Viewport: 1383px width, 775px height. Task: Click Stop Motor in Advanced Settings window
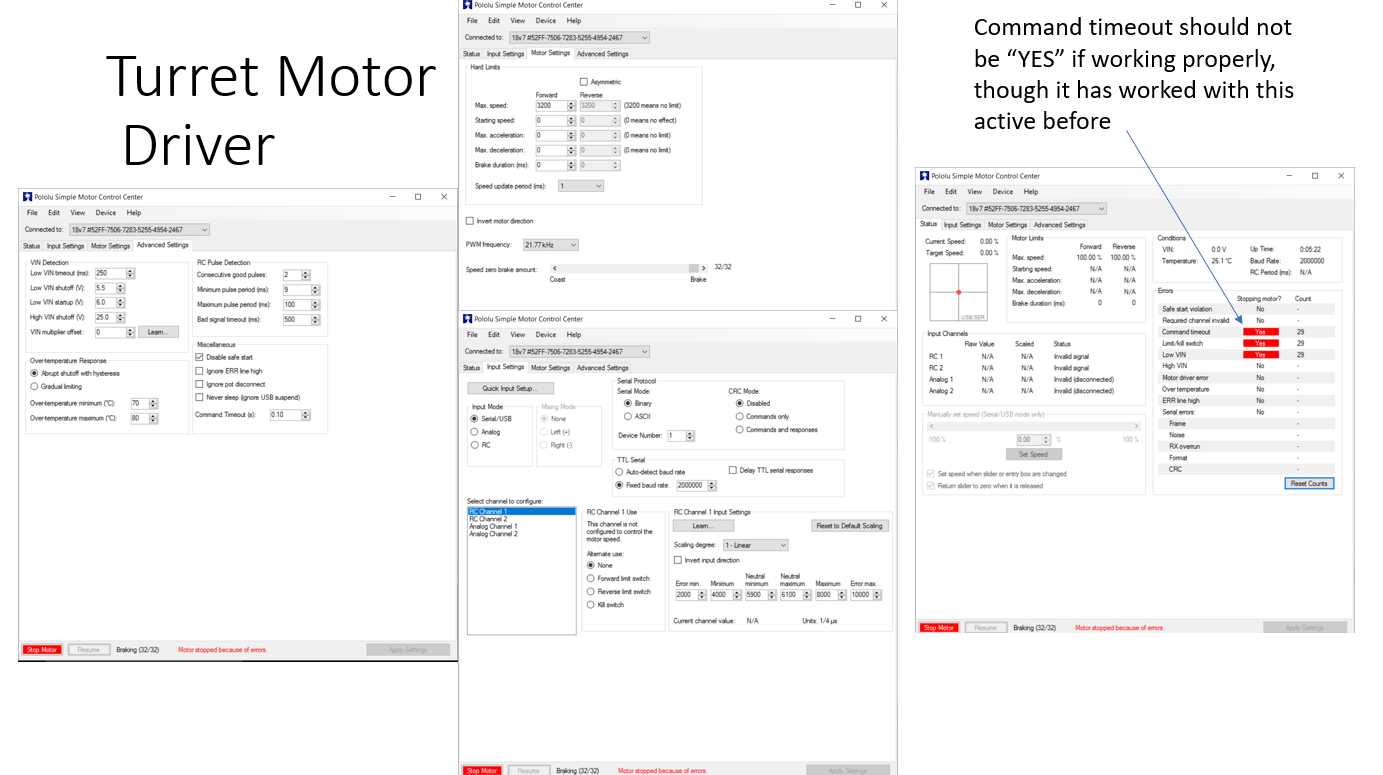(42, 650)
